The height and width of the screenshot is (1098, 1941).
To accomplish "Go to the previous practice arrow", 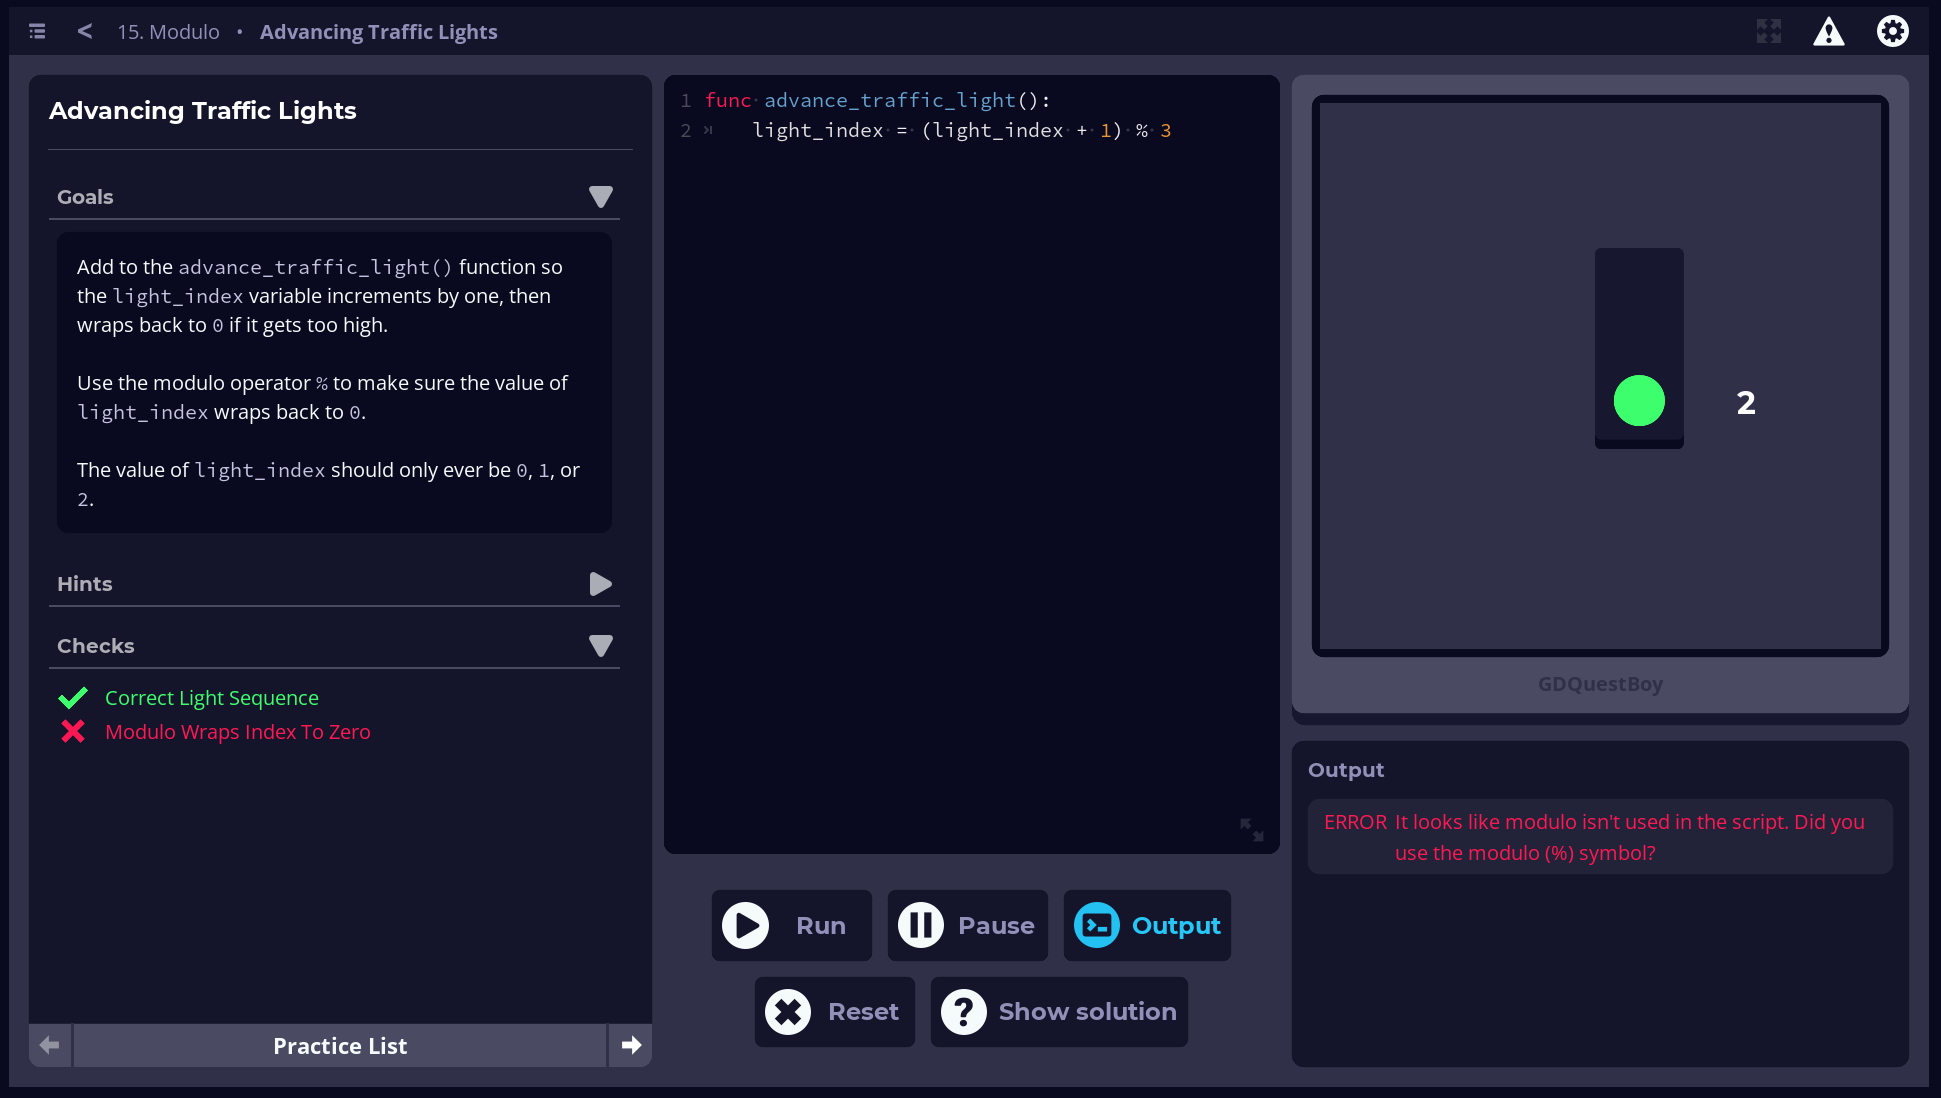I will click(50, 1045).
